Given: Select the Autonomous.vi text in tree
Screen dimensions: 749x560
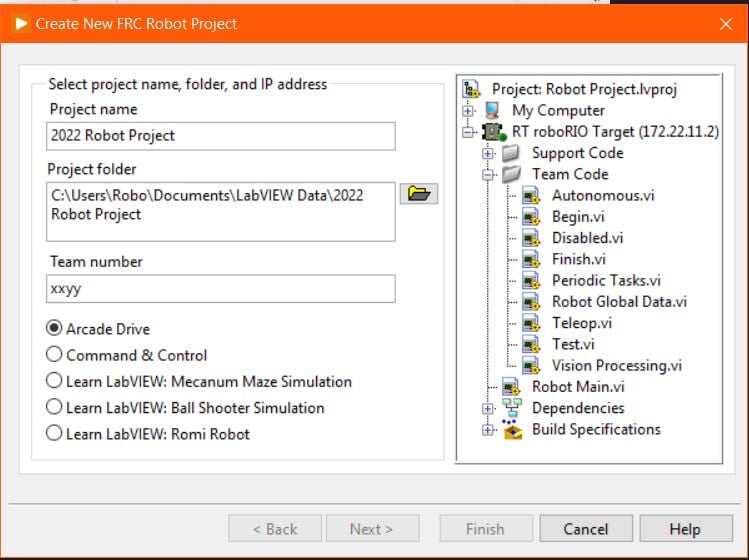Looking at the screenshot, I should click(603, 195).
